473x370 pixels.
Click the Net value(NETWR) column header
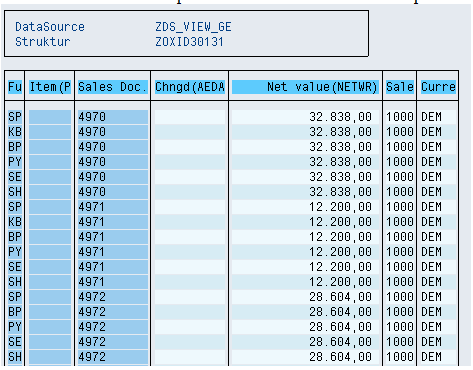coord(305,87)
